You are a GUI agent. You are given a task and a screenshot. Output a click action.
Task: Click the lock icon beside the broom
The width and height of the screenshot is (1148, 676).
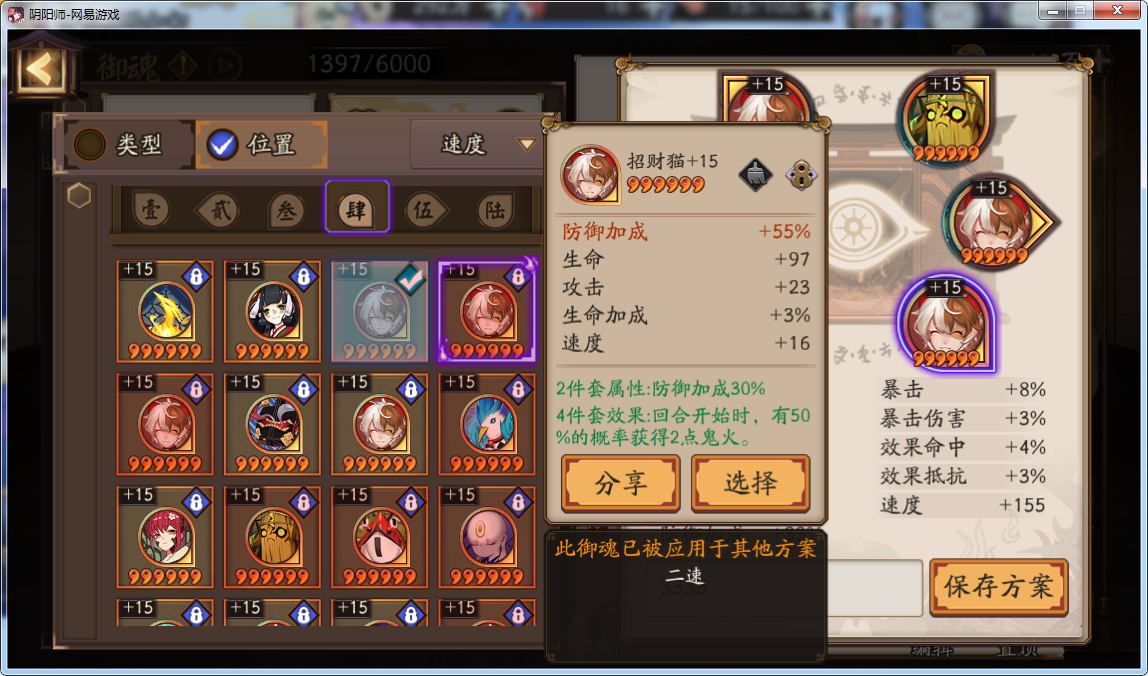[801, 176]
